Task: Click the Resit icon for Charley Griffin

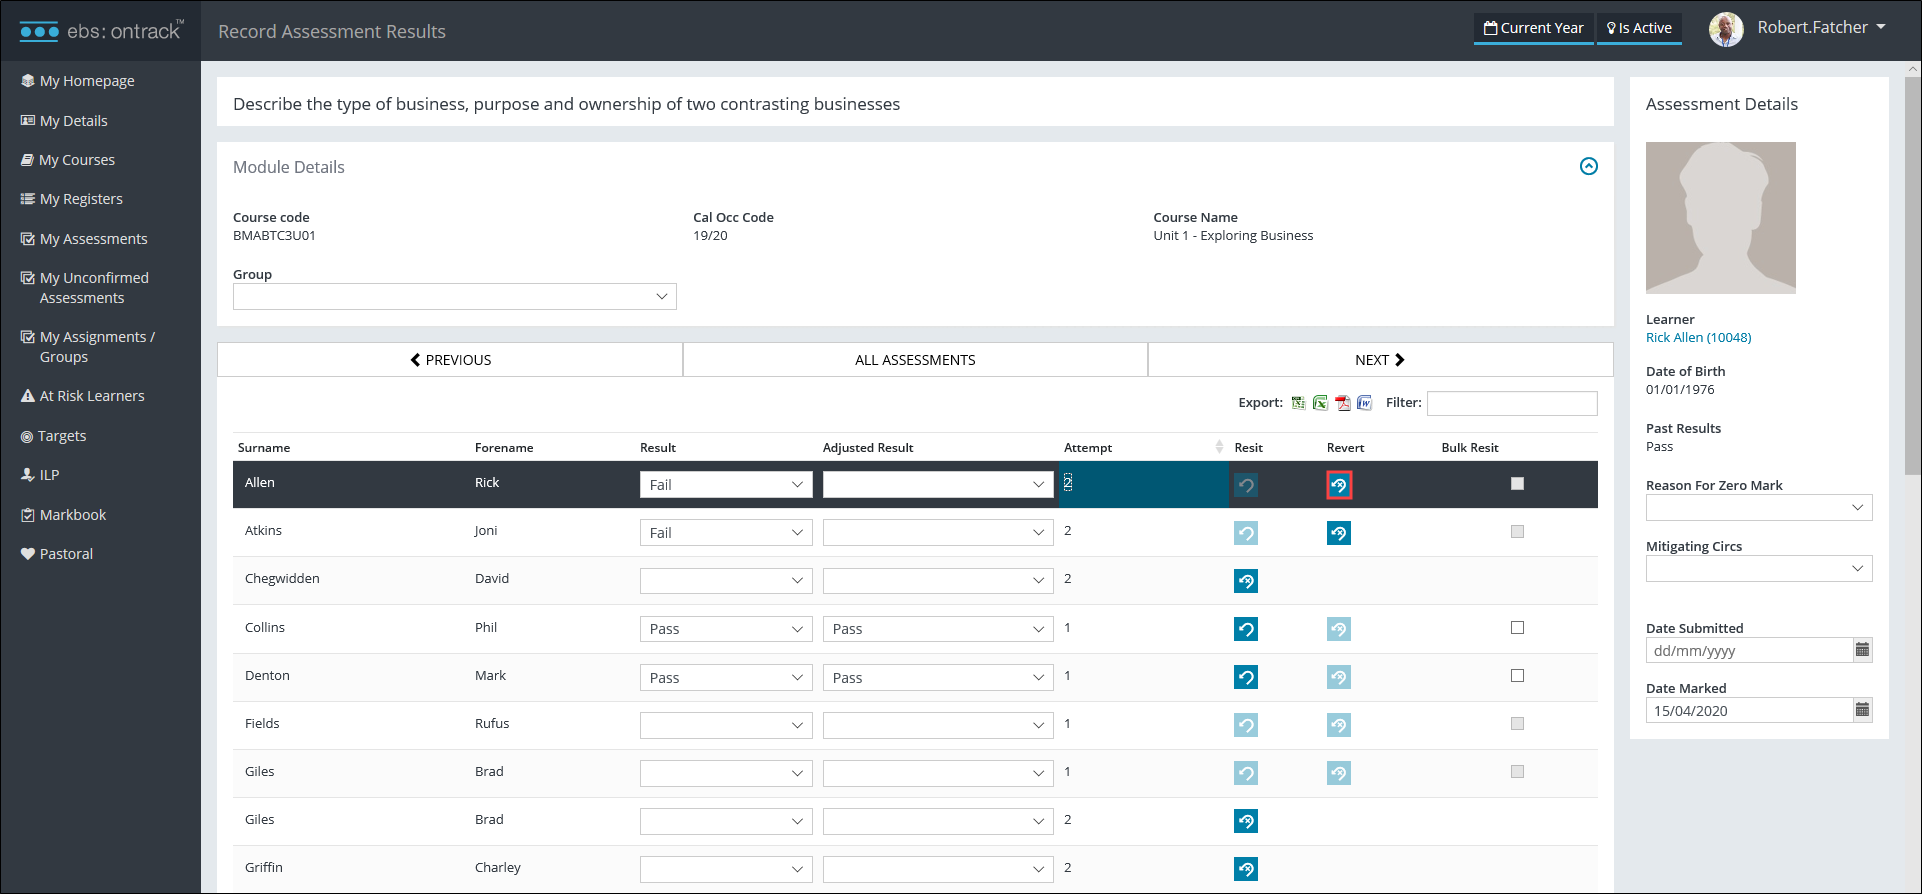Action: click(1246, 869)
